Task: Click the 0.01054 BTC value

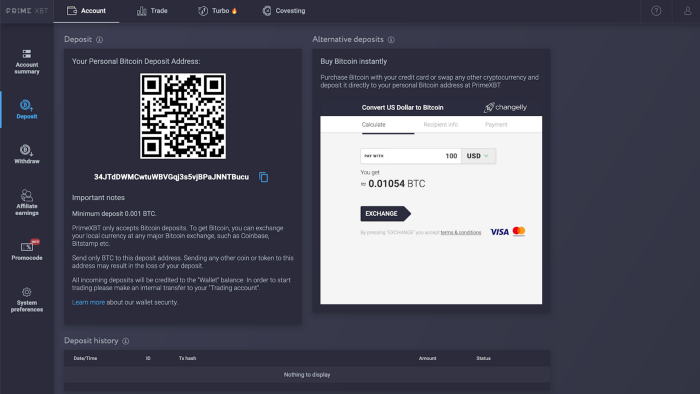Action: [x=396, y=184]
